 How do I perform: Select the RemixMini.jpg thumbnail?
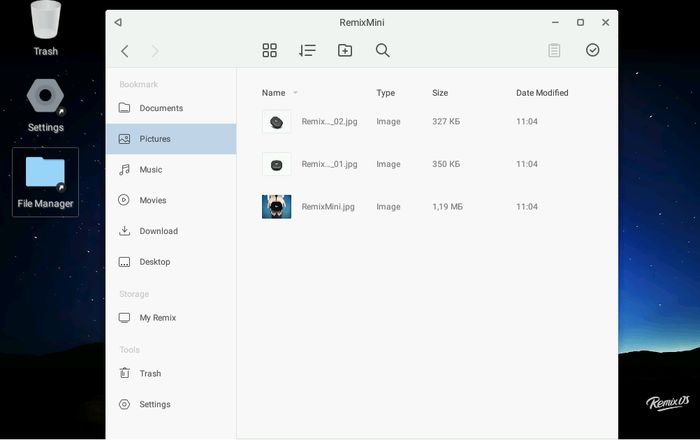(x=276, y=207)
